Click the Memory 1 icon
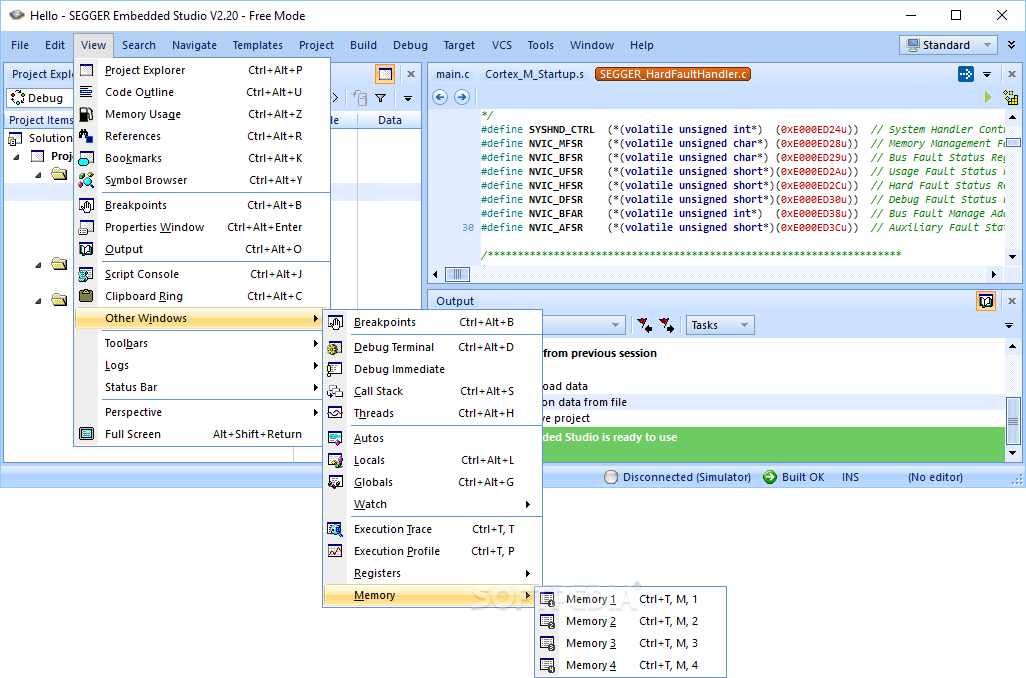 (548, 599)
